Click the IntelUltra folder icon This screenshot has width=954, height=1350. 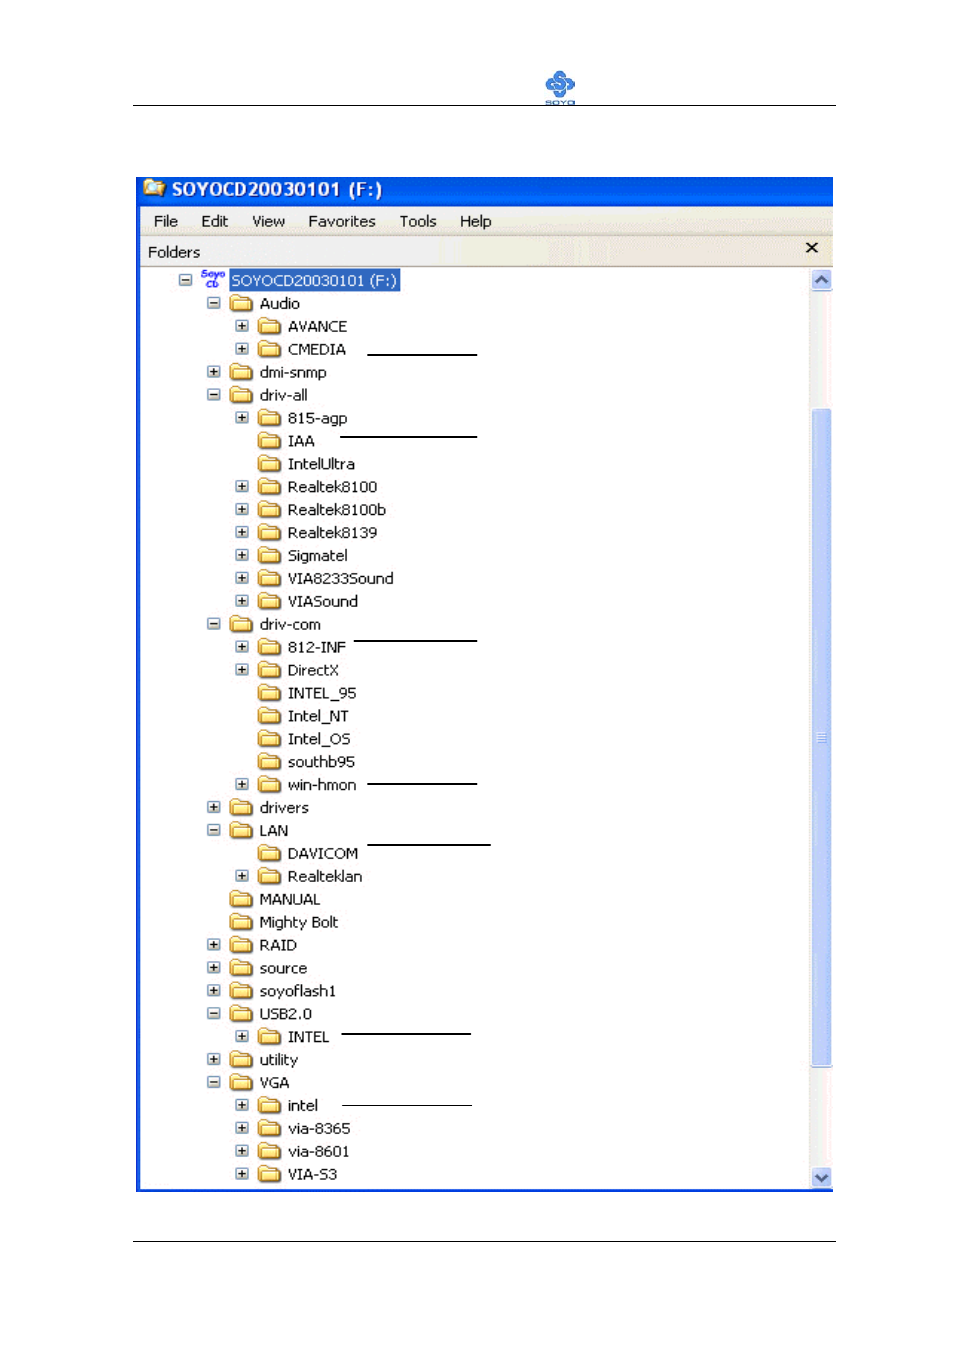[269, 464]
